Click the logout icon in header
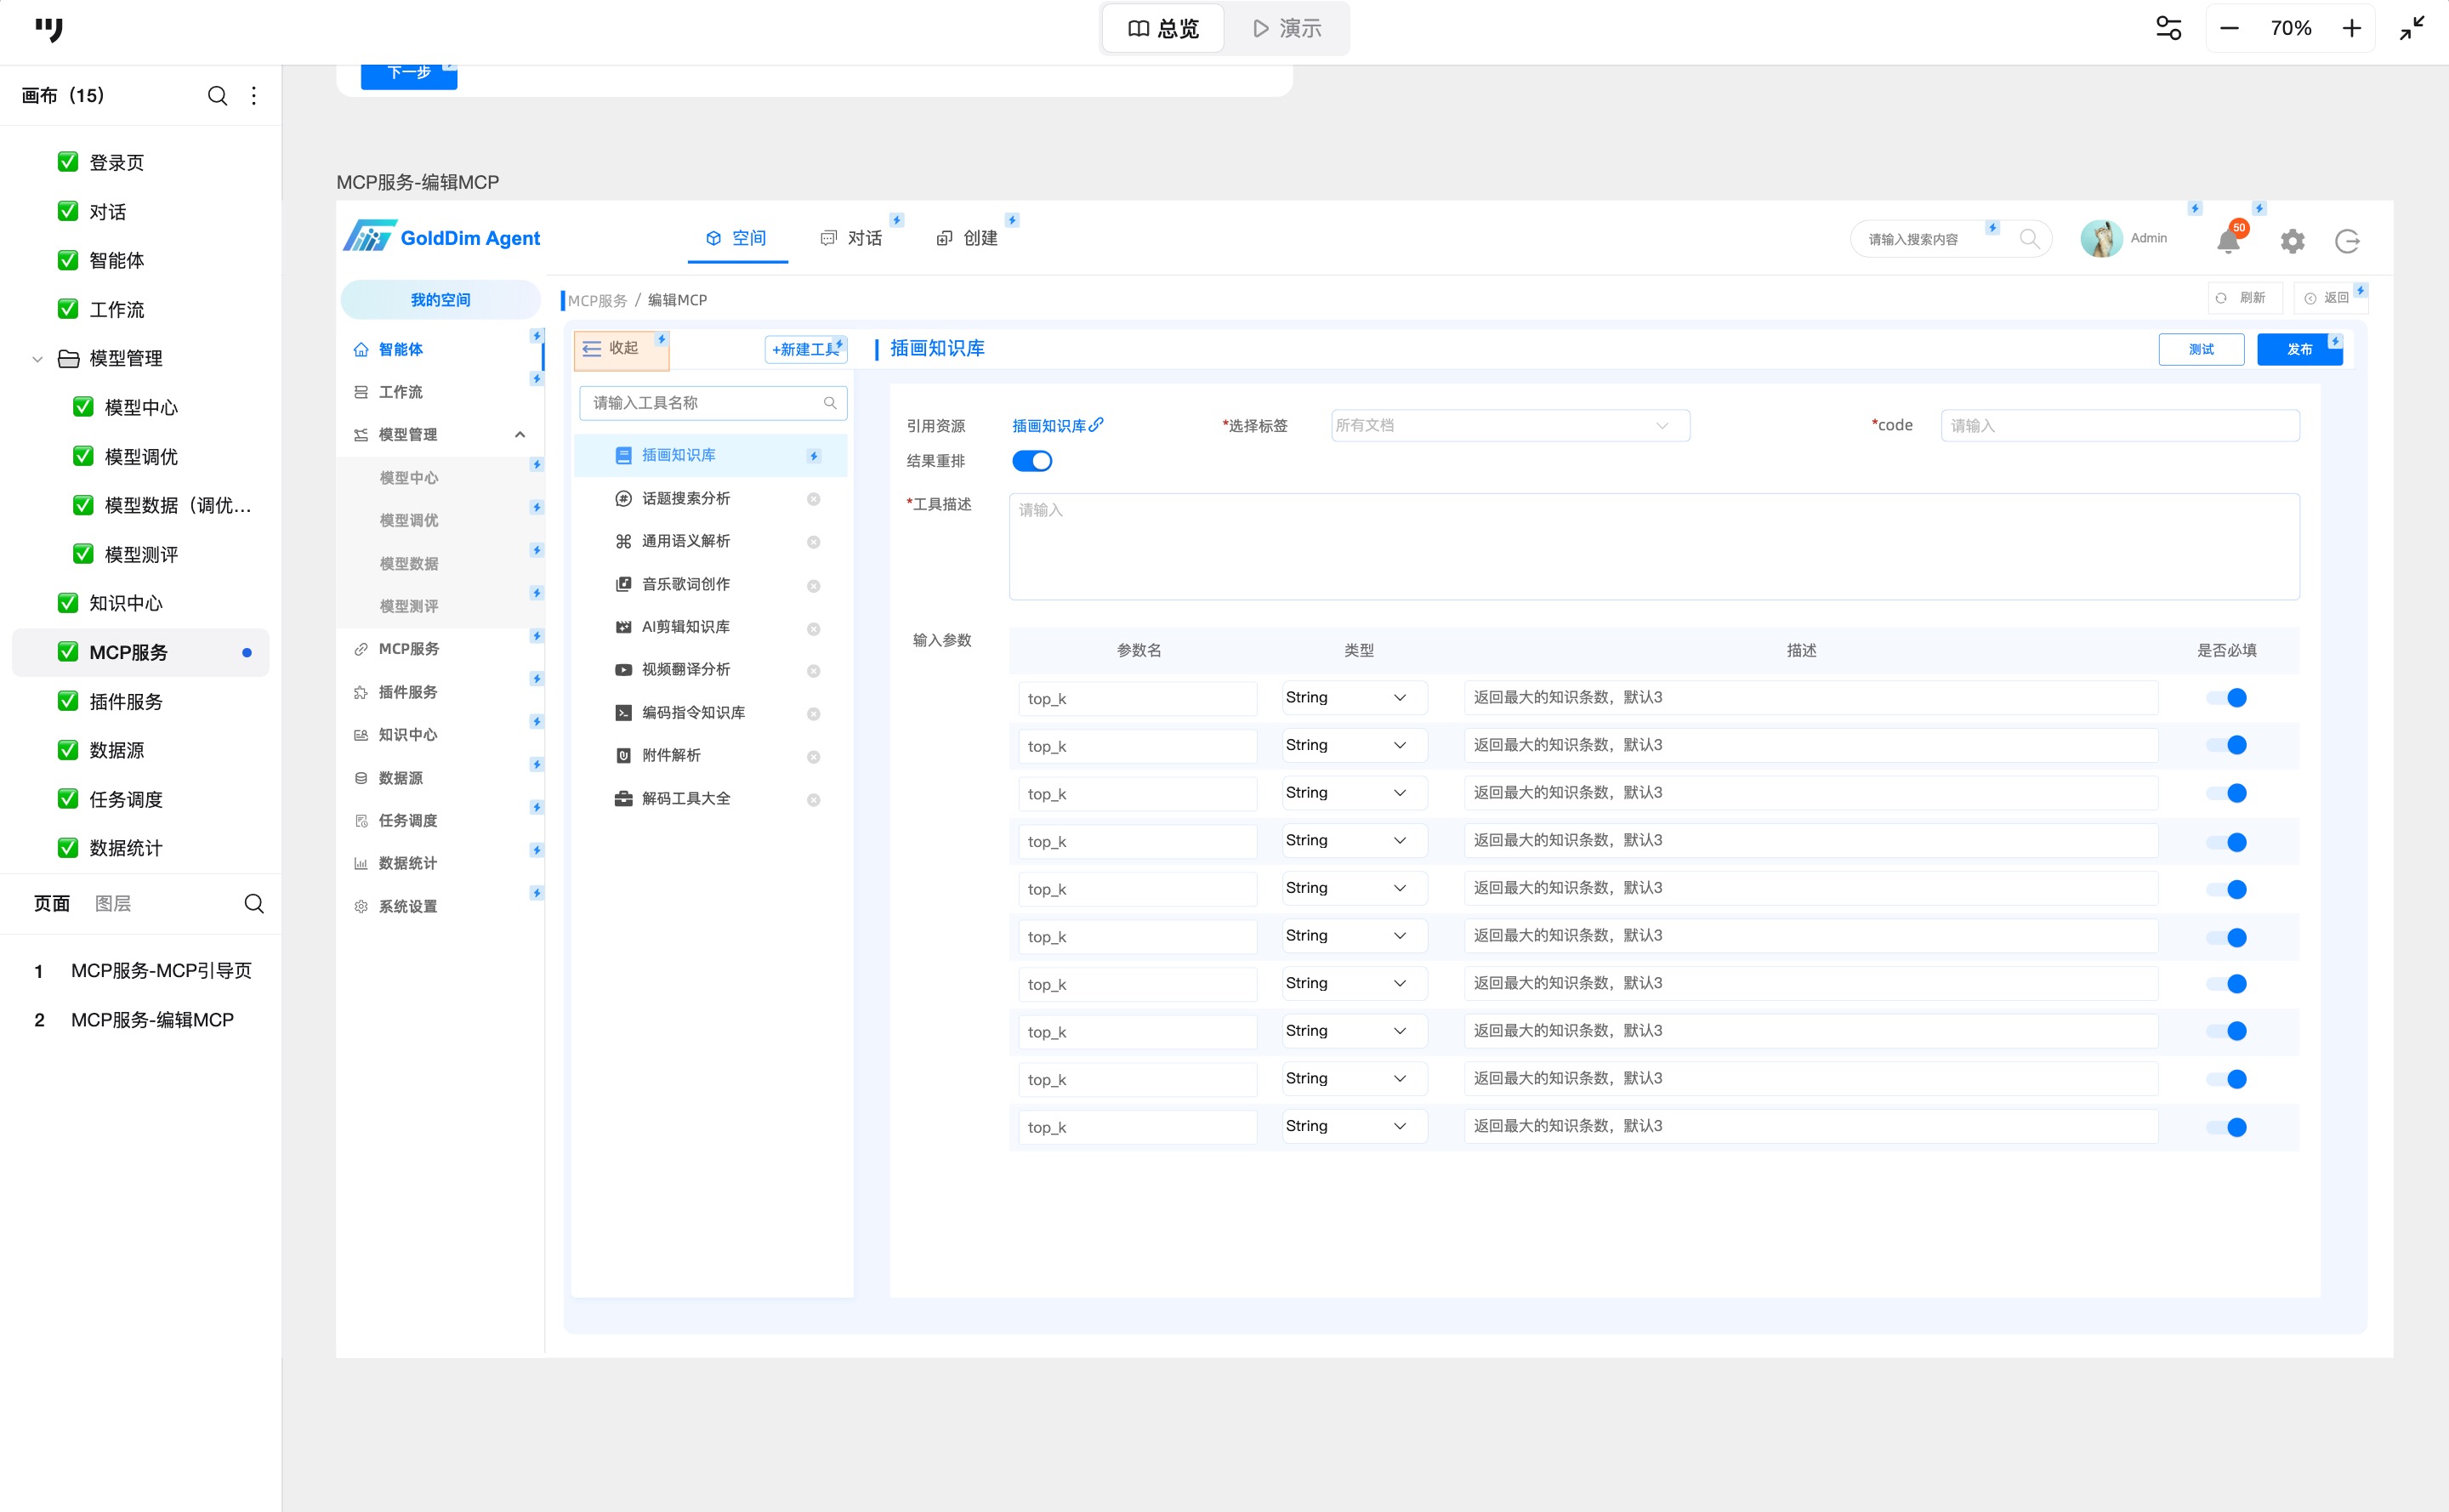Image resolution: width=2449 pixels, height=1512 pixels. coord(2346,241)
